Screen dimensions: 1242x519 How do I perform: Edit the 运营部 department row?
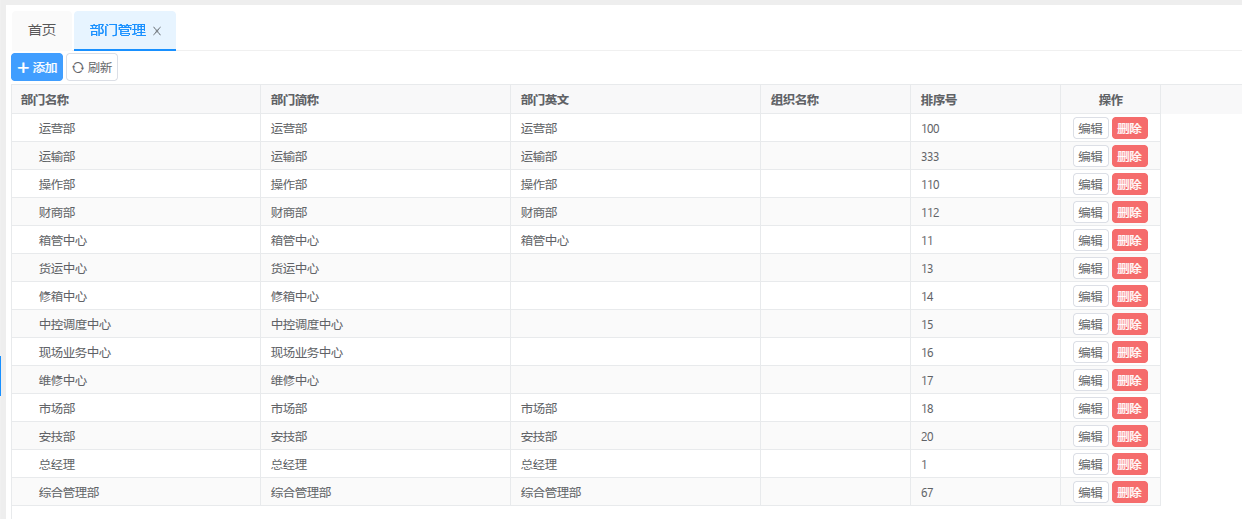1090,128
